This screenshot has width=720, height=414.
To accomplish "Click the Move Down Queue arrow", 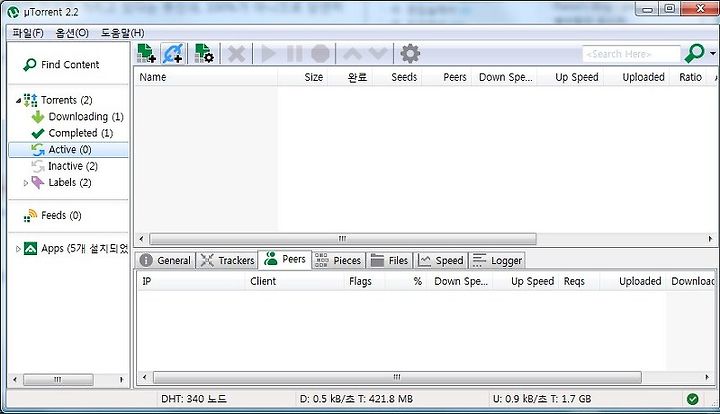I will tap(377, 54).
